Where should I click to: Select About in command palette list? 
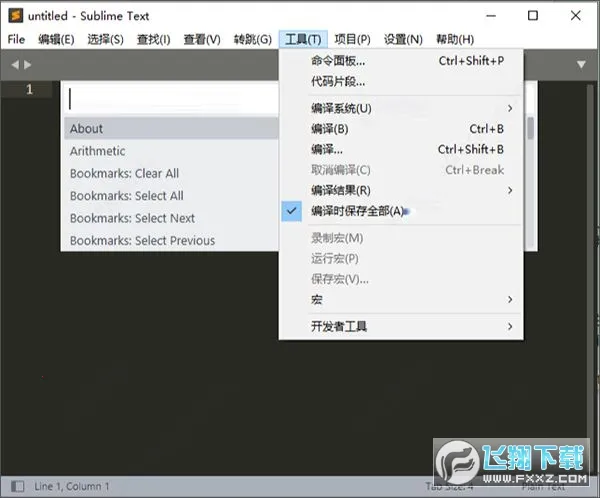(171, 129)
